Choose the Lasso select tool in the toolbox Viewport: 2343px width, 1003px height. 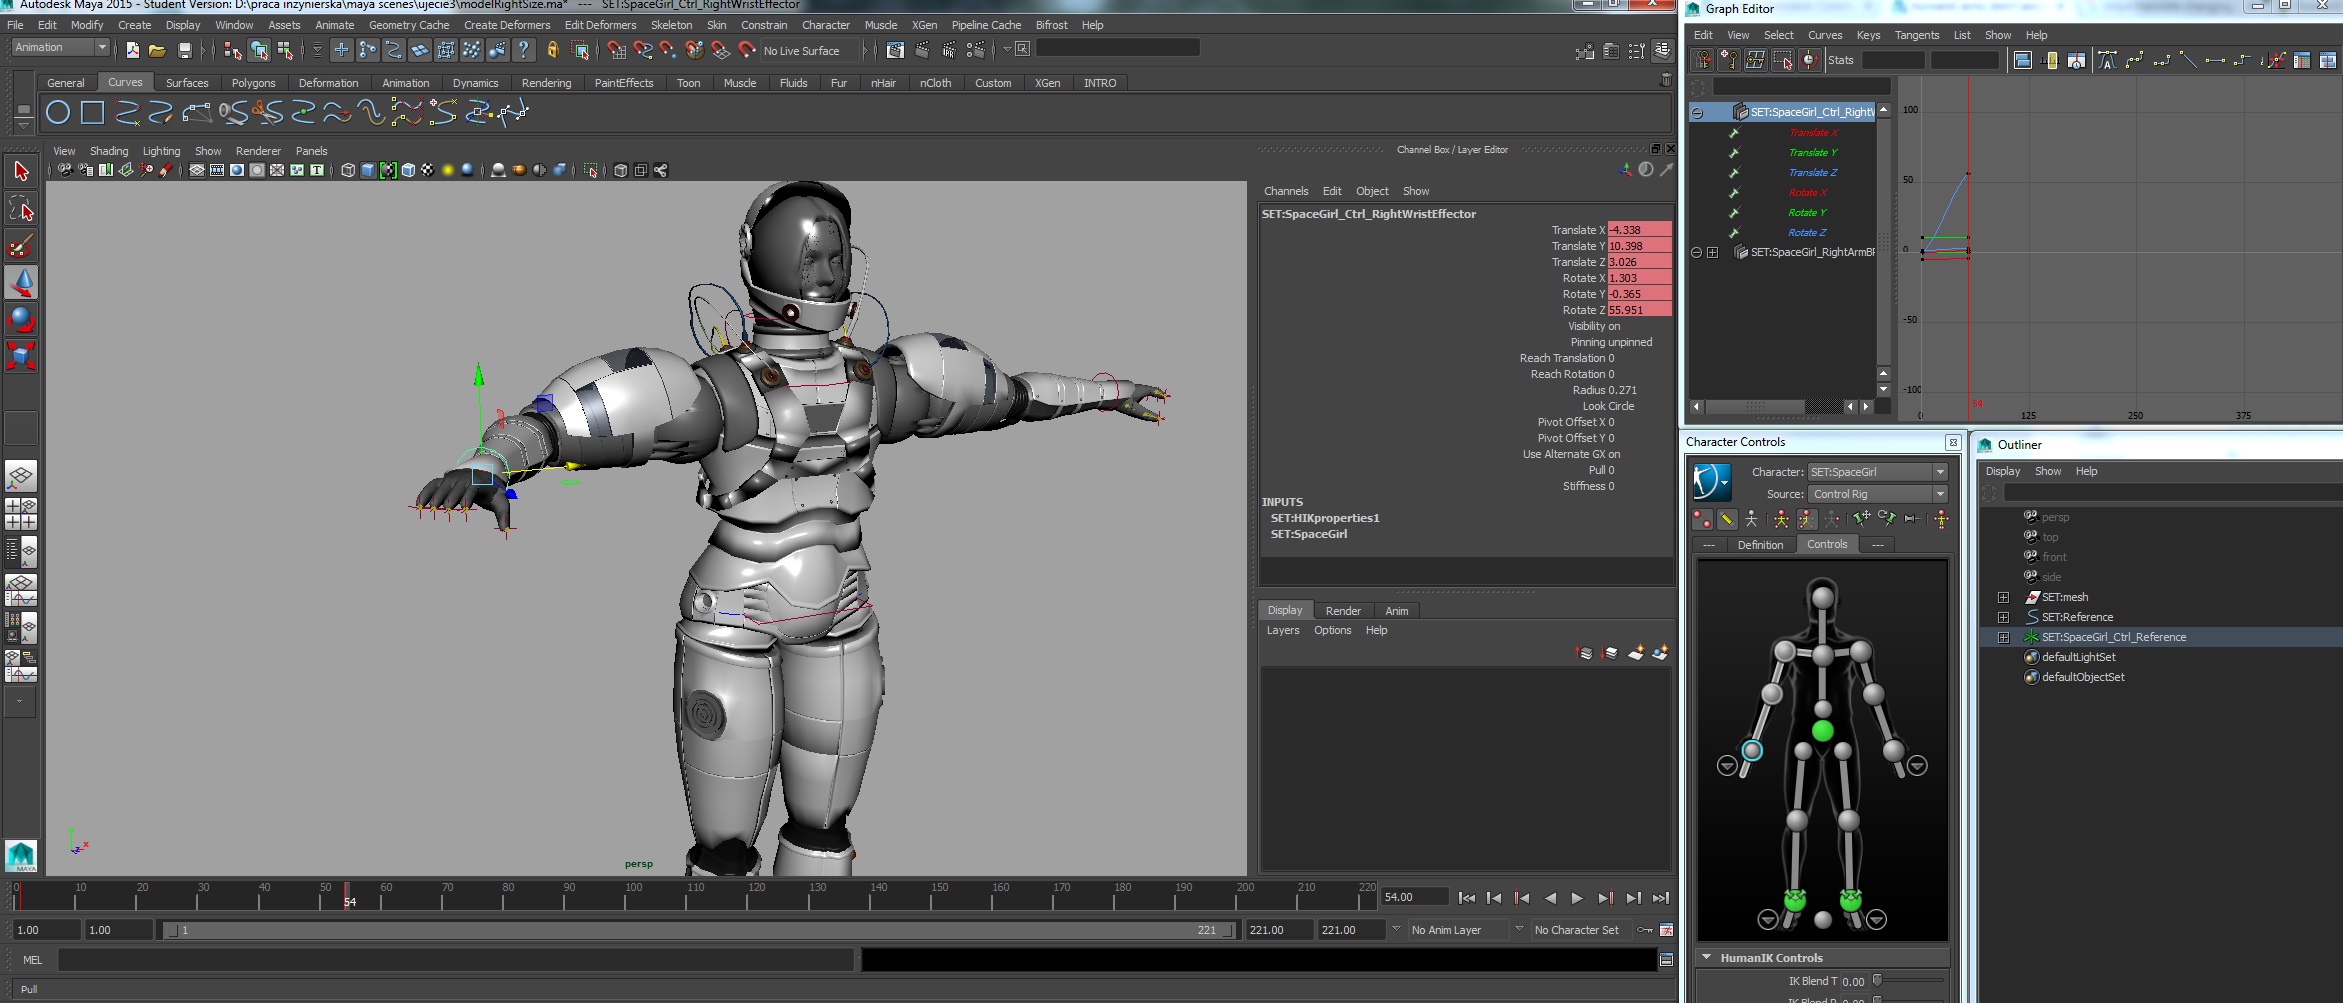click(21, 208)
